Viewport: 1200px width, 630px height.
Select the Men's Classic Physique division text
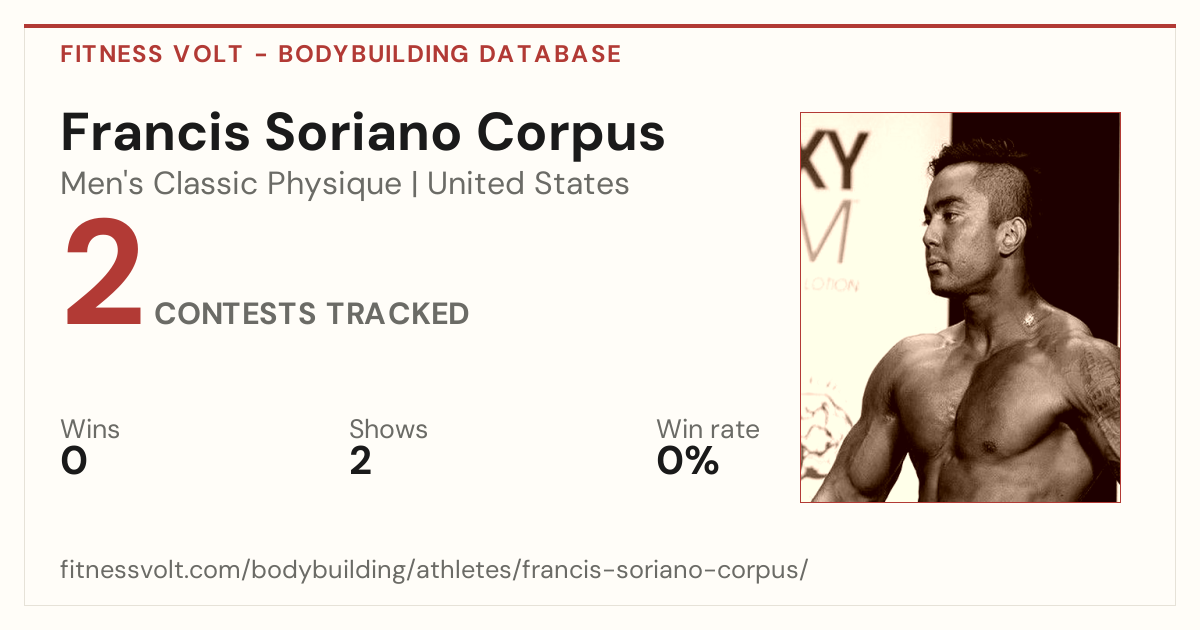(x=231, y=185)
